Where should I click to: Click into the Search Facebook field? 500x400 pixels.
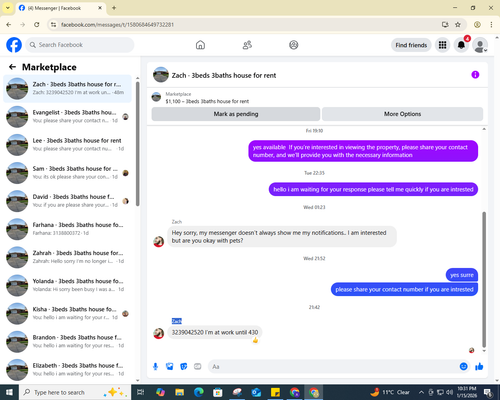[80, 45]
